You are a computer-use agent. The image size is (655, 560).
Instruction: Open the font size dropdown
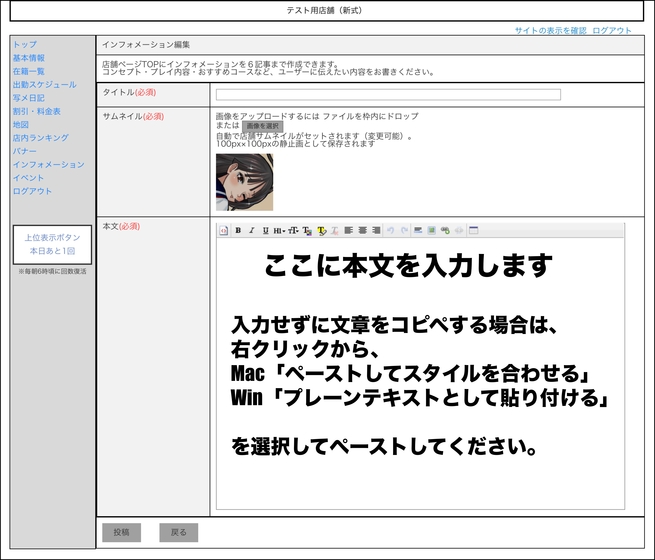(293, 231)
